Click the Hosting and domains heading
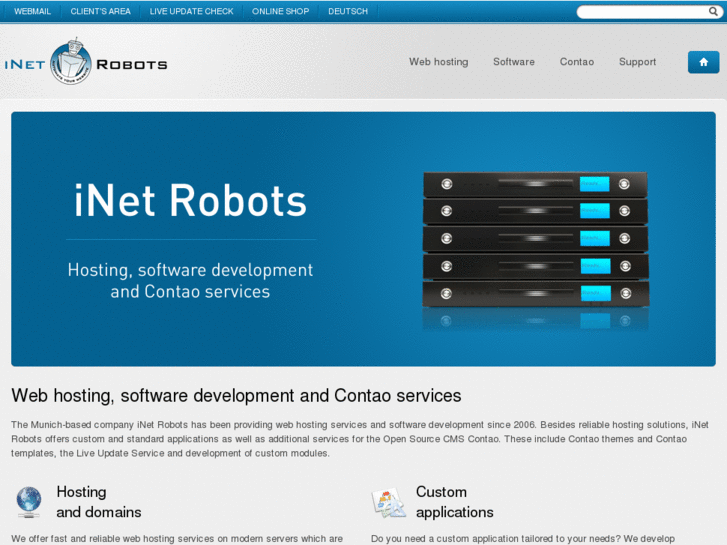The height and width of the screenshot is (545, 727). [x=98, y=502]
